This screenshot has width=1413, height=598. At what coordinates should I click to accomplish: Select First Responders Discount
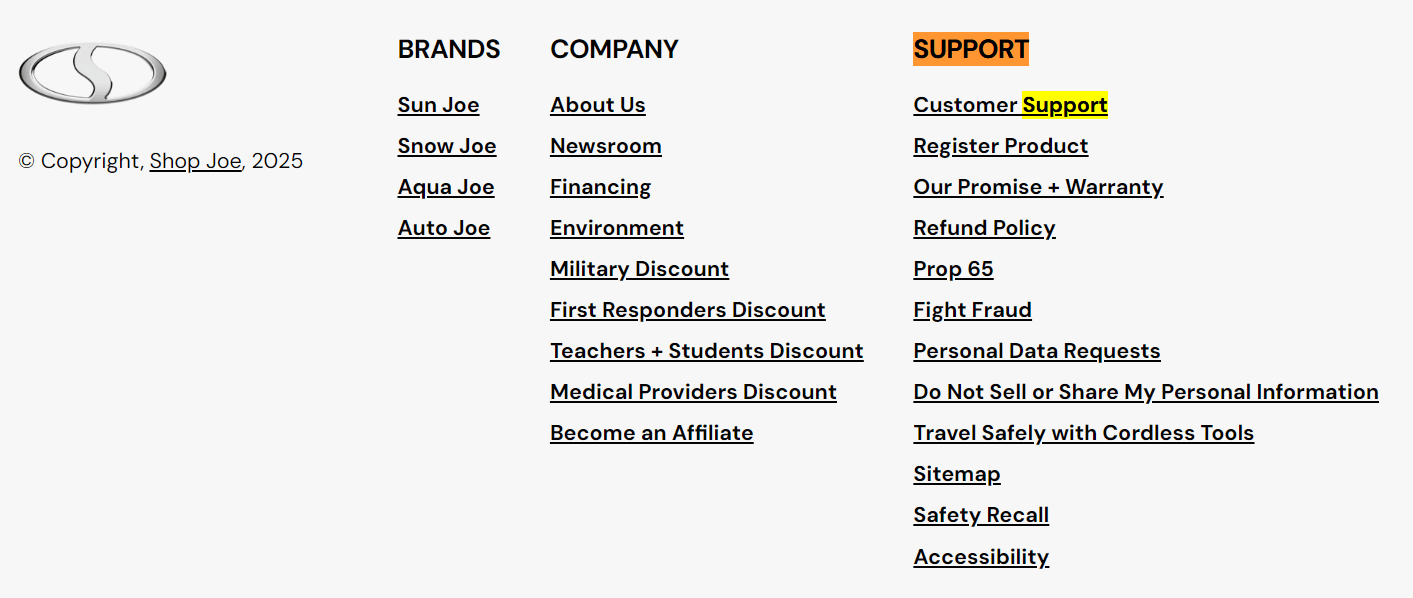pos(687,309)
